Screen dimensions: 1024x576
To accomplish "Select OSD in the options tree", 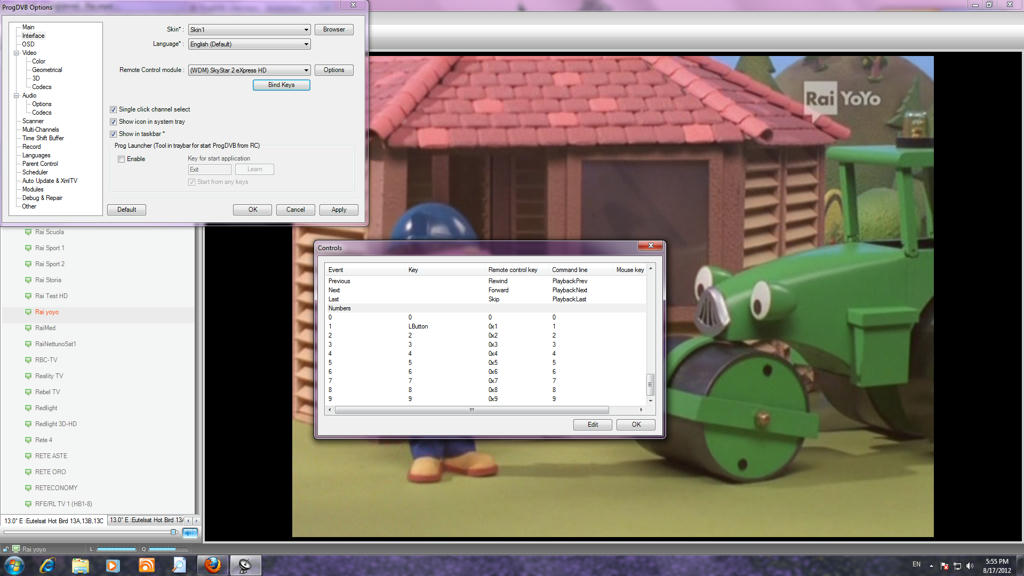I will [28, 44].
